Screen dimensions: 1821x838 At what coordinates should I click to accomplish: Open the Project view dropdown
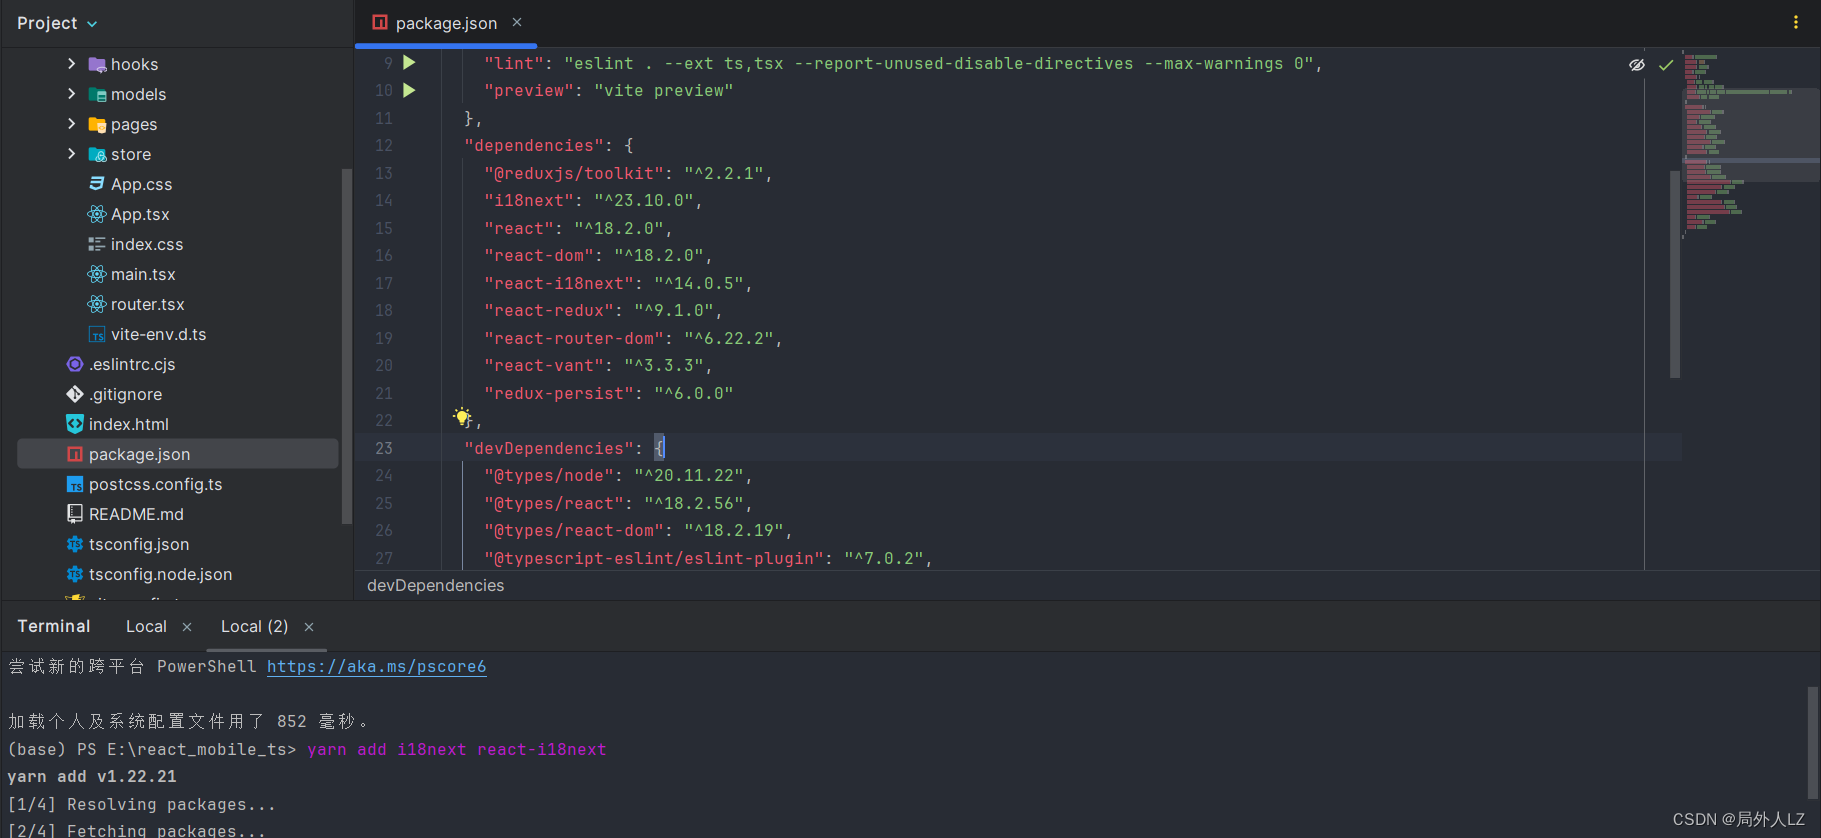(57, 23)
